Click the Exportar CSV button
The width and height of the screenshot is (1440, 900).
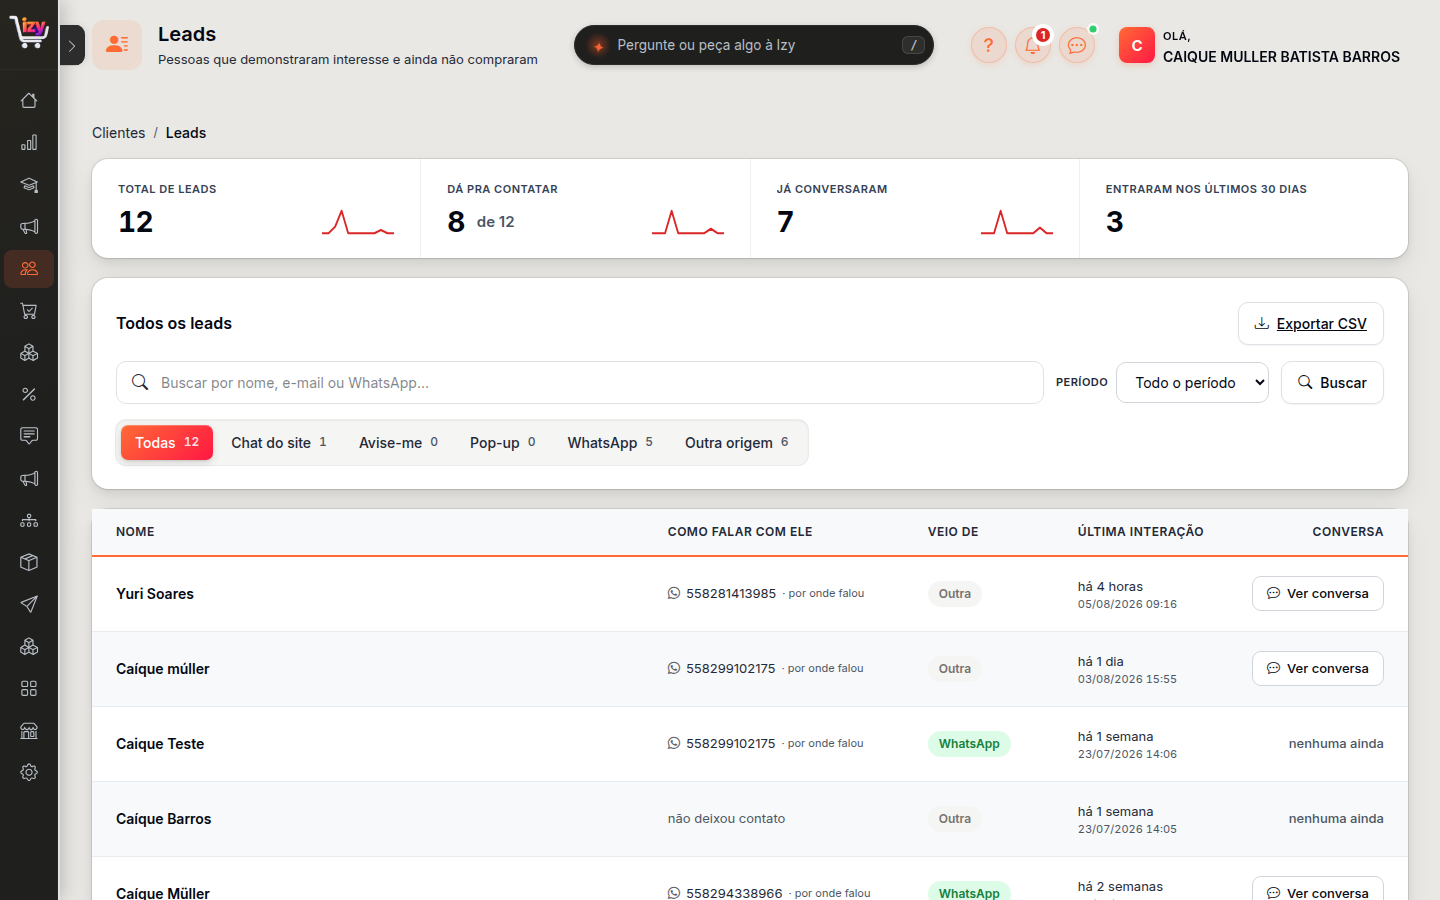click(x=1311, y=324)
